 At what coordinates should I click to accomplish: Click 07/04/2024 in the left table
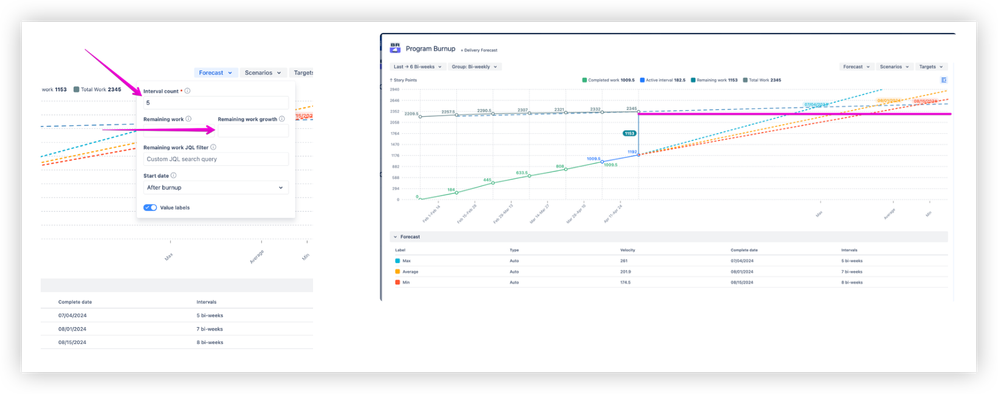click(x=72, y=315)
